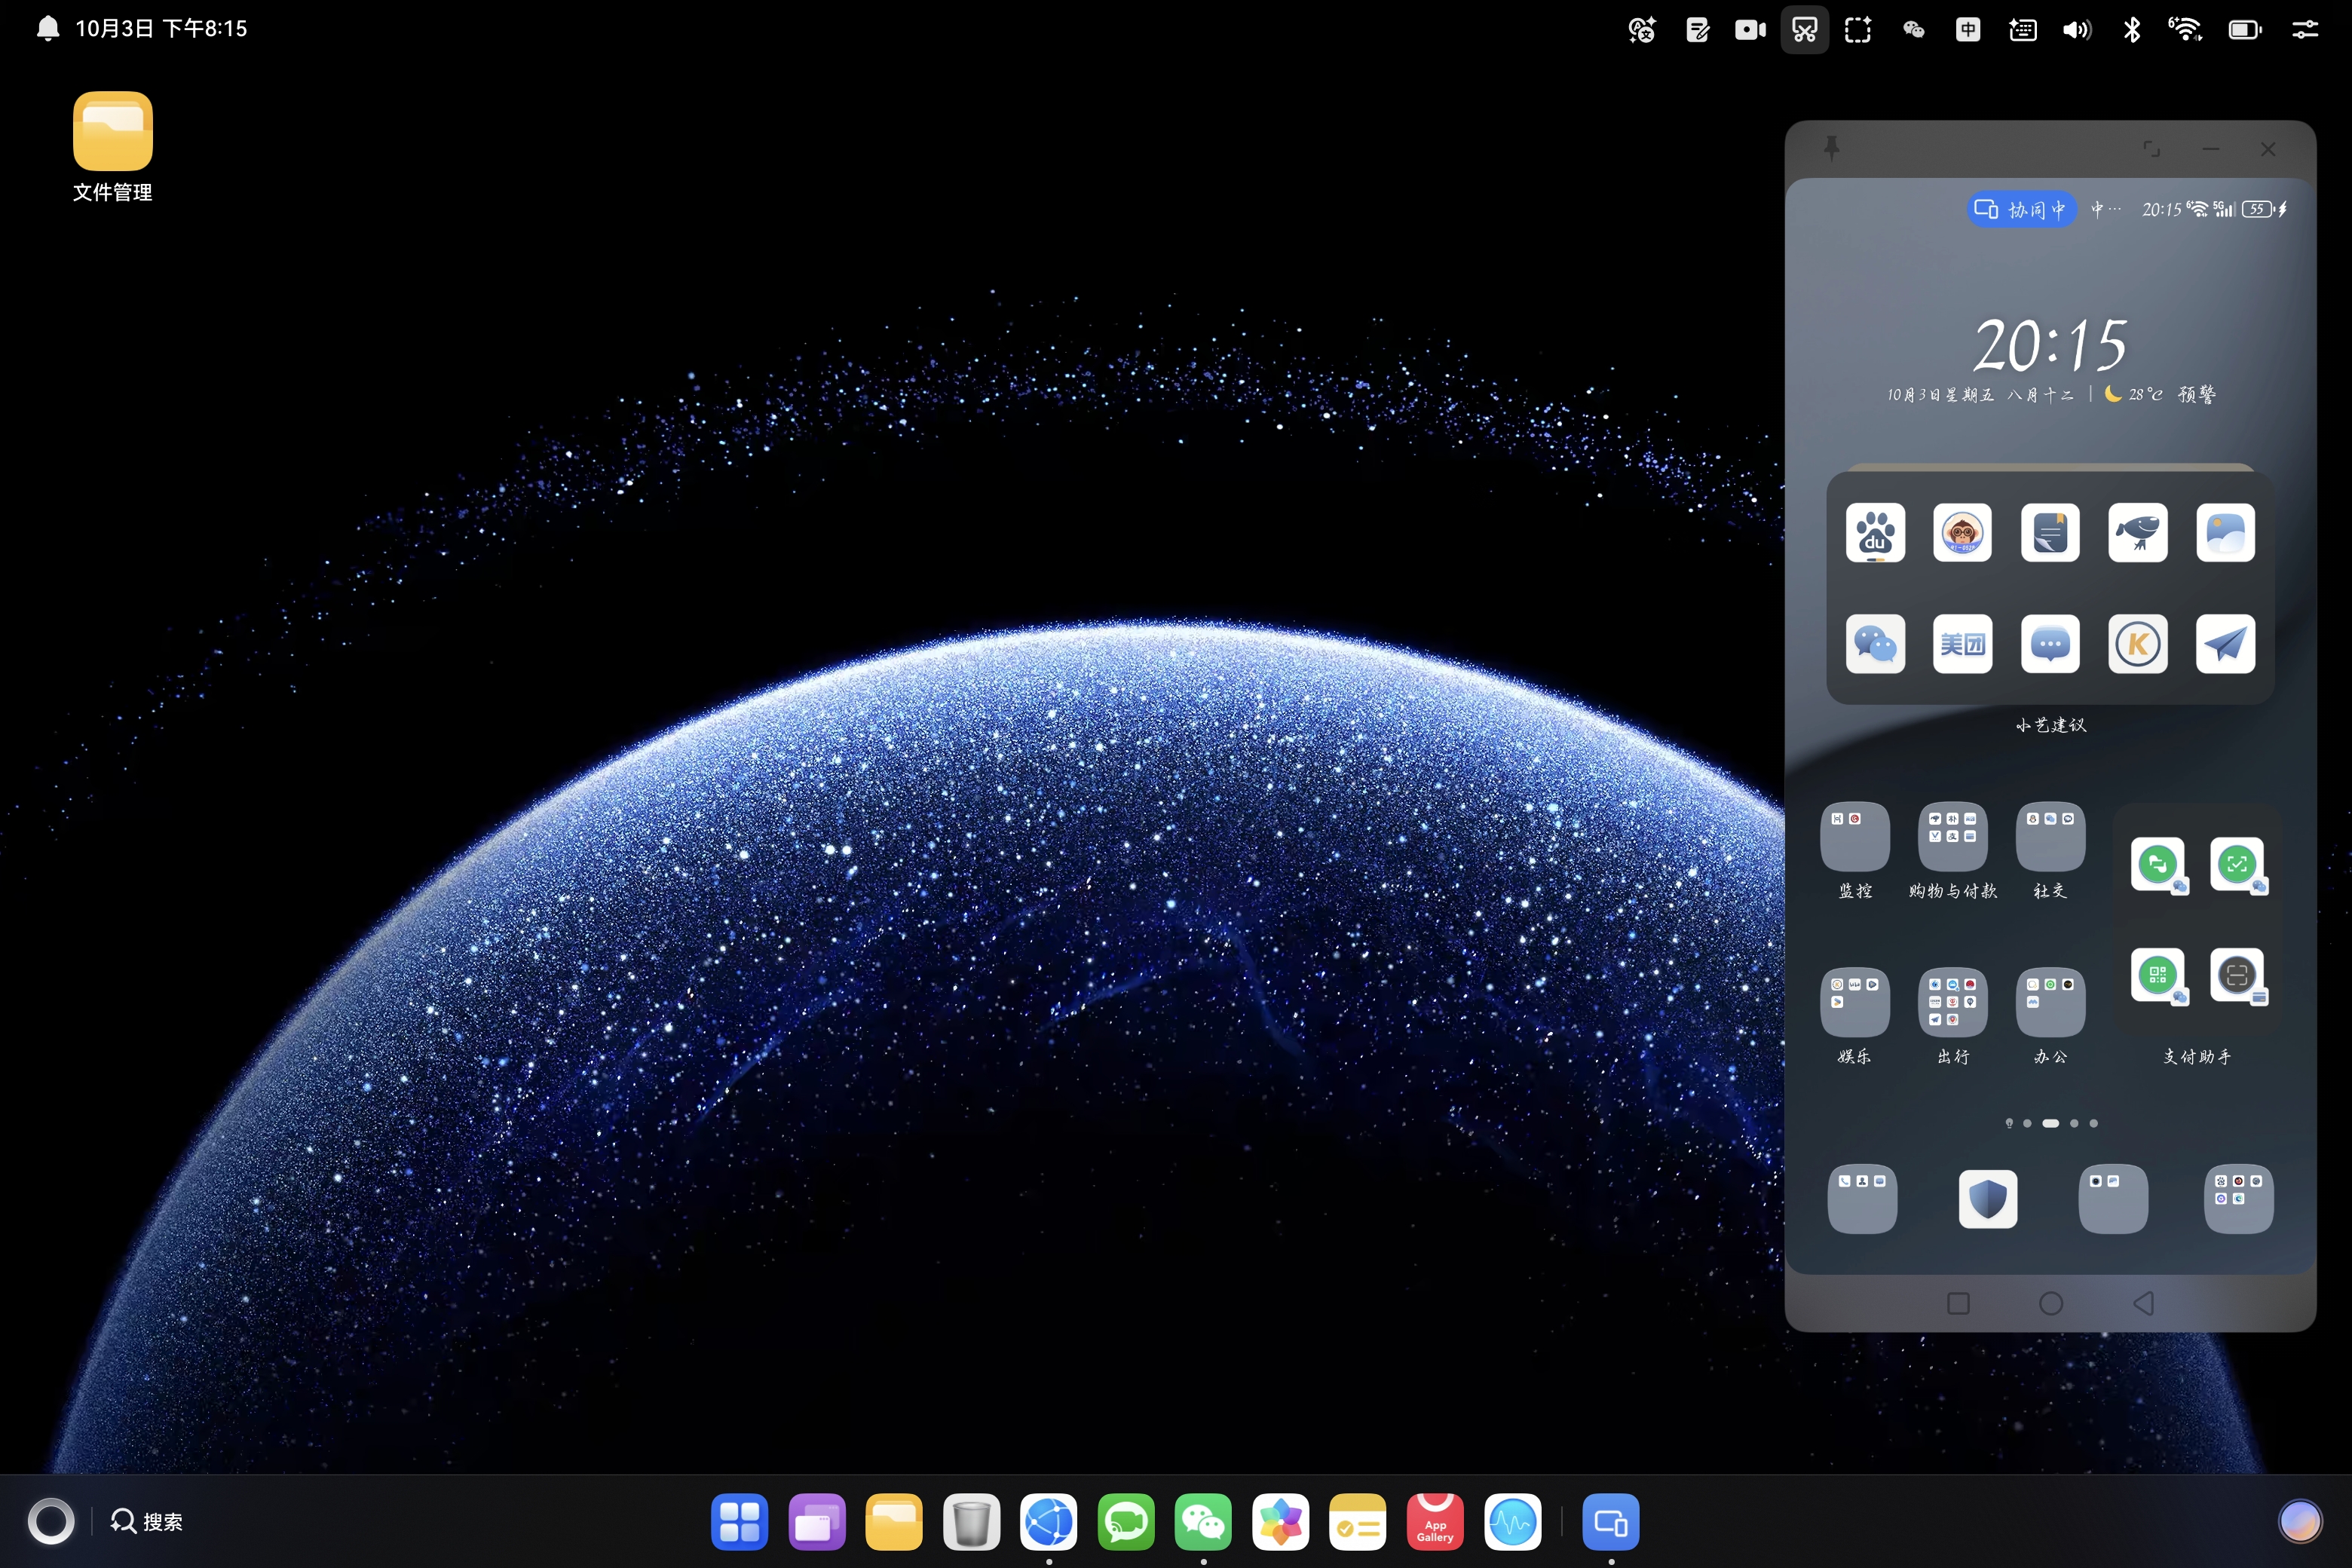Toggle Bluetooth from status bar

(2131, 30)
